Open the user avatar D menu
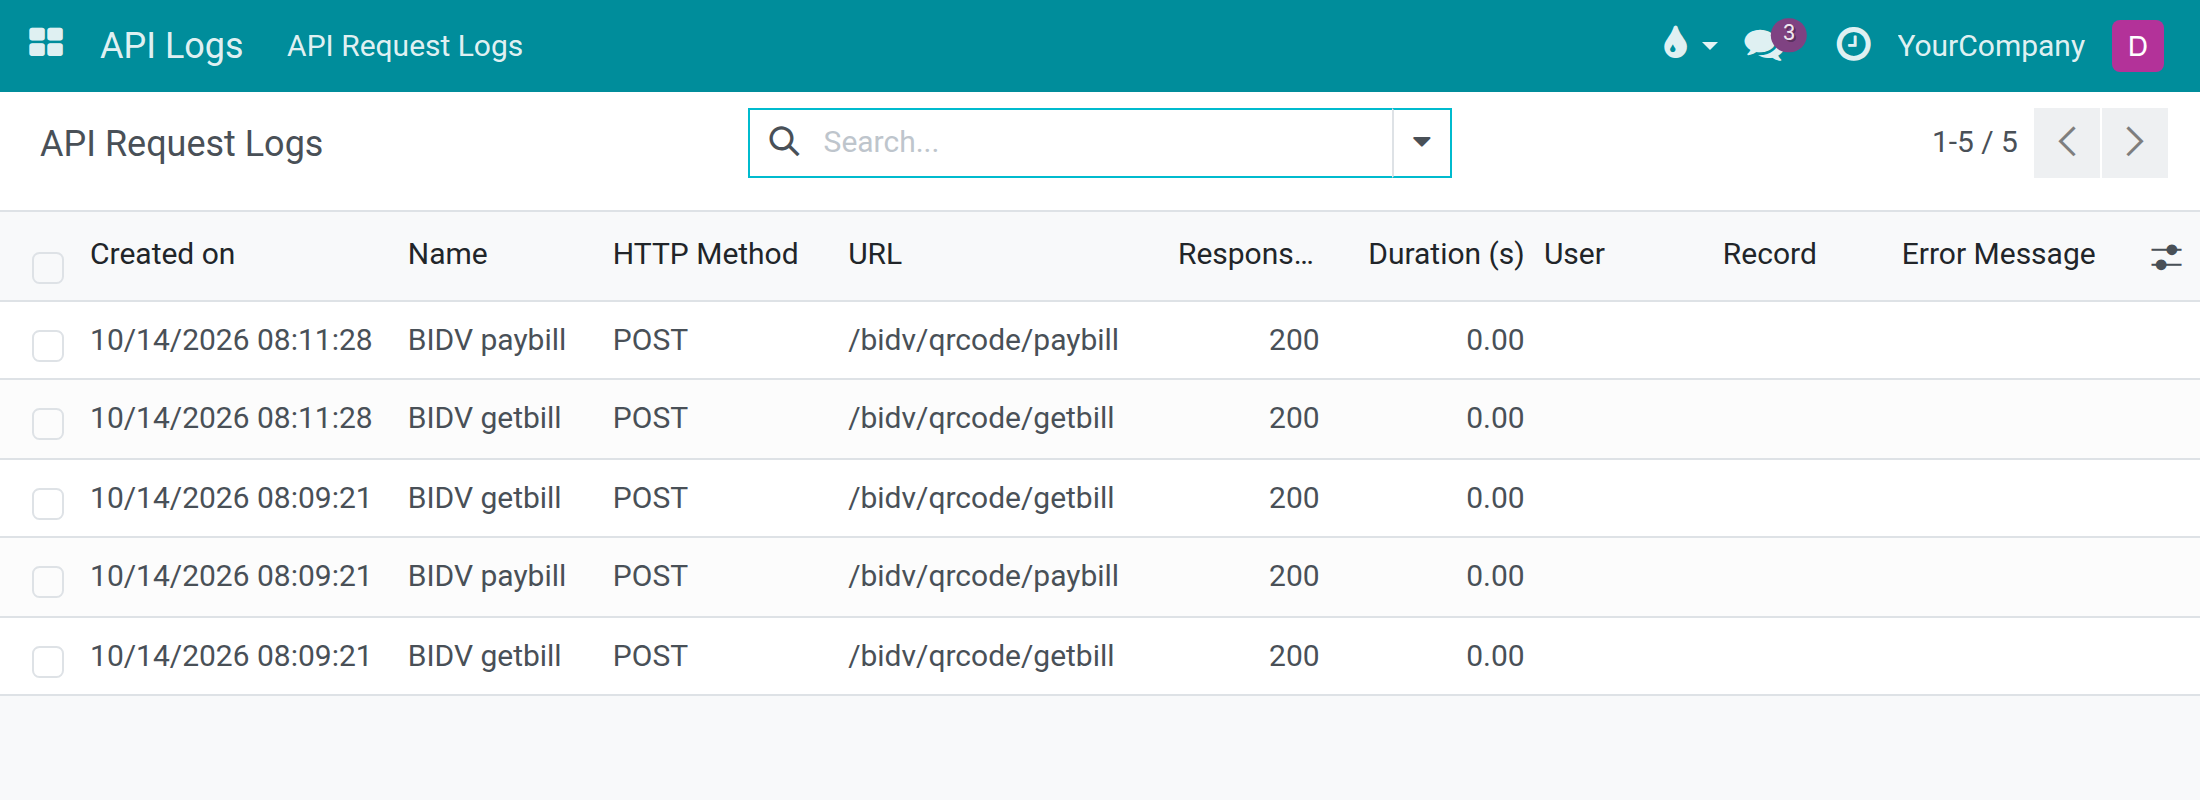2200x800 pixels. [2137, 46]
